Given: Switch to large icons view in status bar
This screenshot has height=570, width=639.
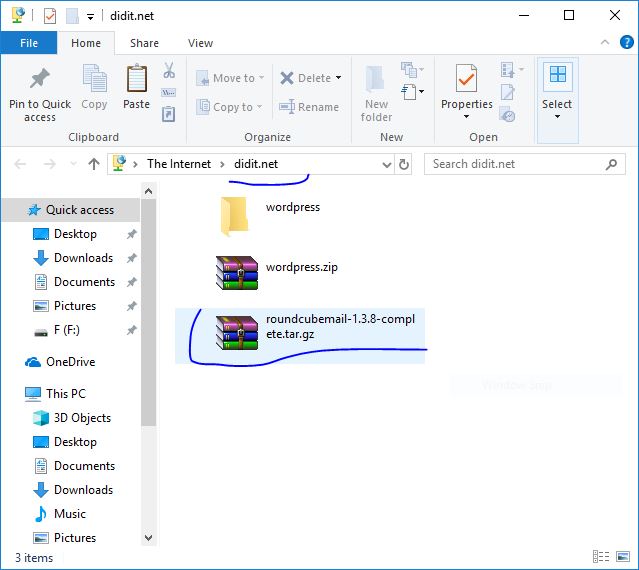Looking at the screenshot, I should tap(623, 556).
